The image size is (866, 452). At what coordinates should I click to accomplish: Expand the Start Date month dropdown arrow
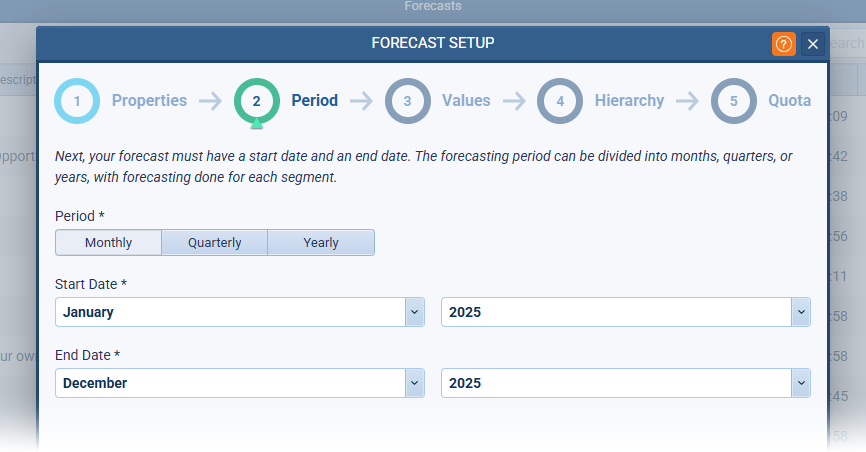(x=415, y=312)
